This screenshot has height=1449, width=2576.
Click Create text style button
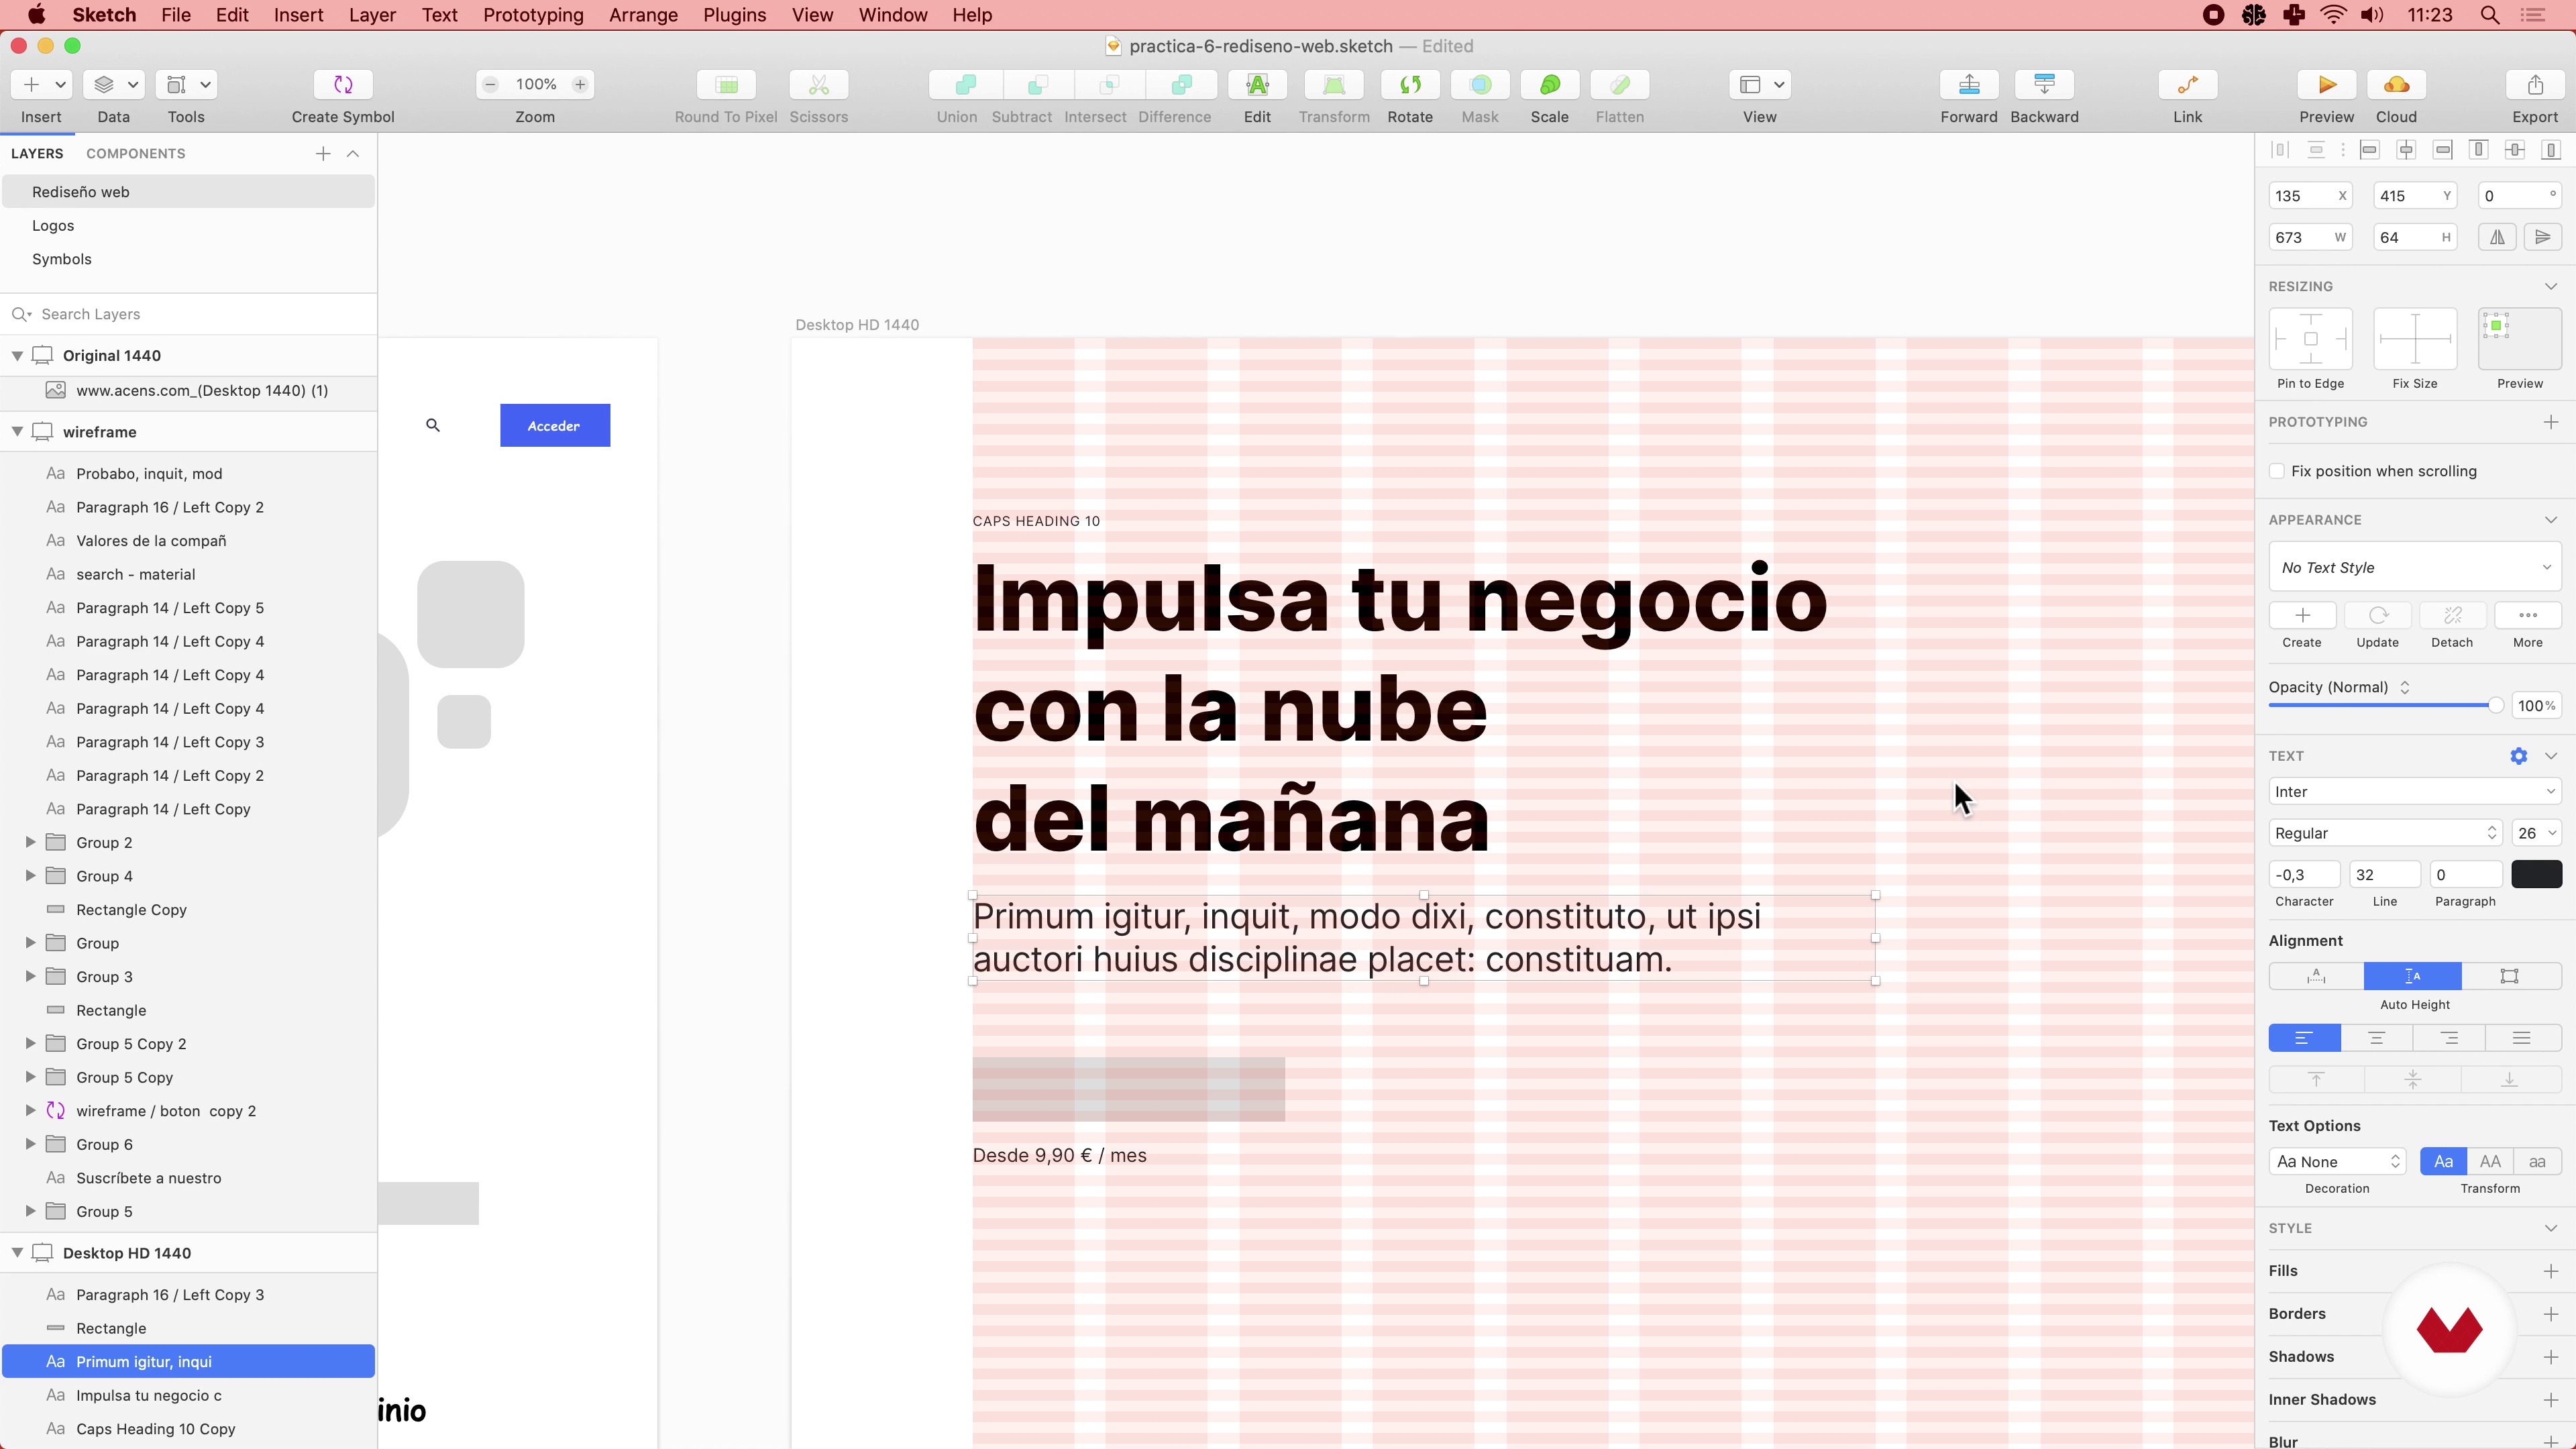click(x=2302, y=615)
